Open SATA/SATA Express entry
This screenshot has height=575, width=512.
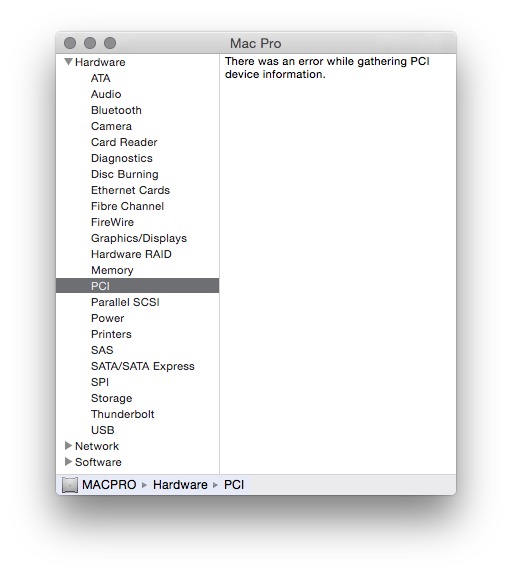[143, 366]
